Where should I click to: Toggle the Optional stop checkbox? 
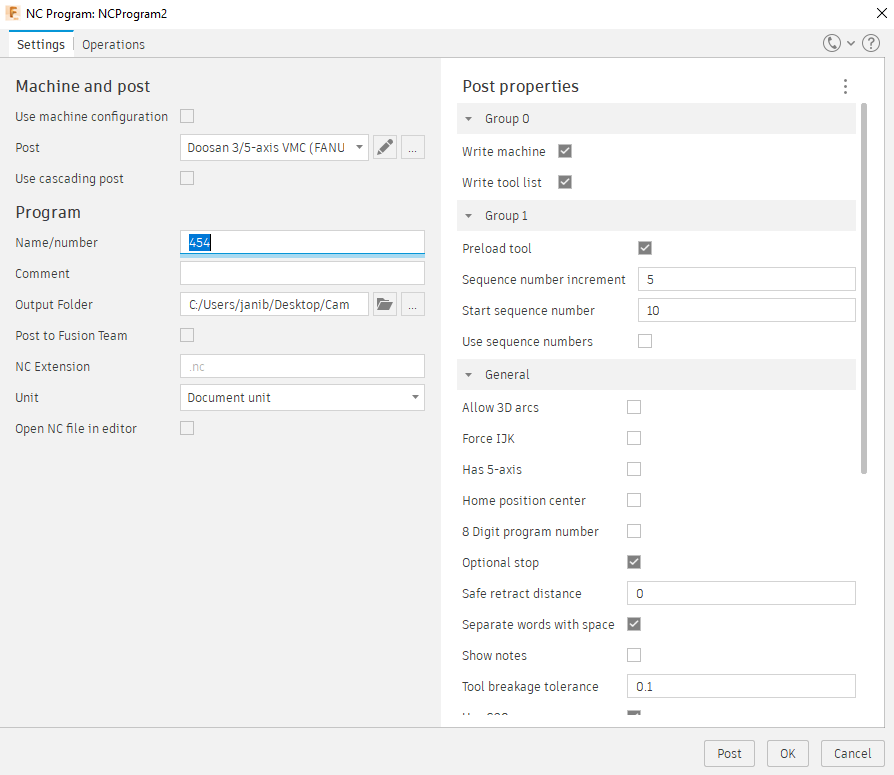click(x=634, y=563)
